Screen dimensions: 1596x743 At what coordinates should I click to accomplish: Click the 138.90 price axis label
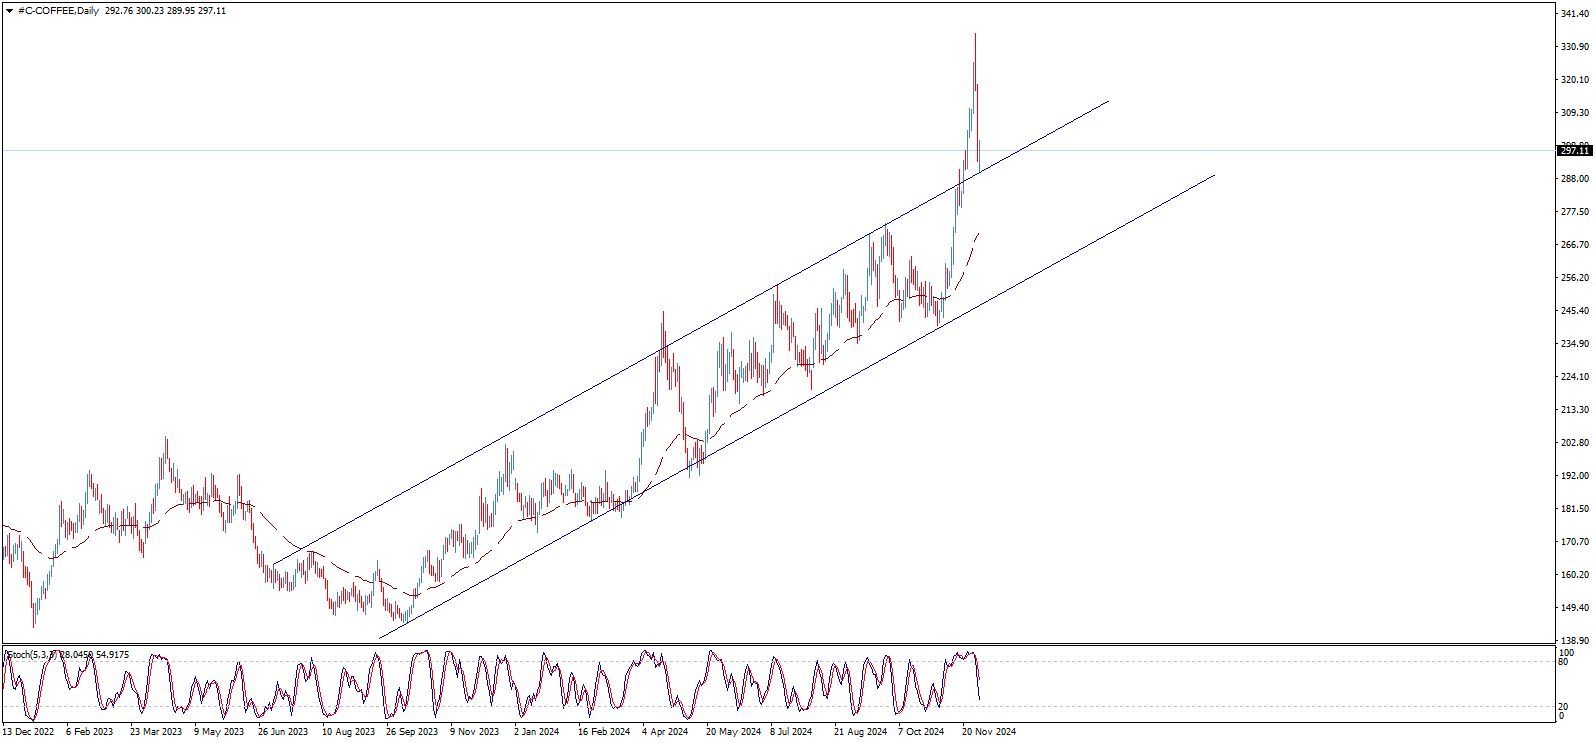(1575, 641)
